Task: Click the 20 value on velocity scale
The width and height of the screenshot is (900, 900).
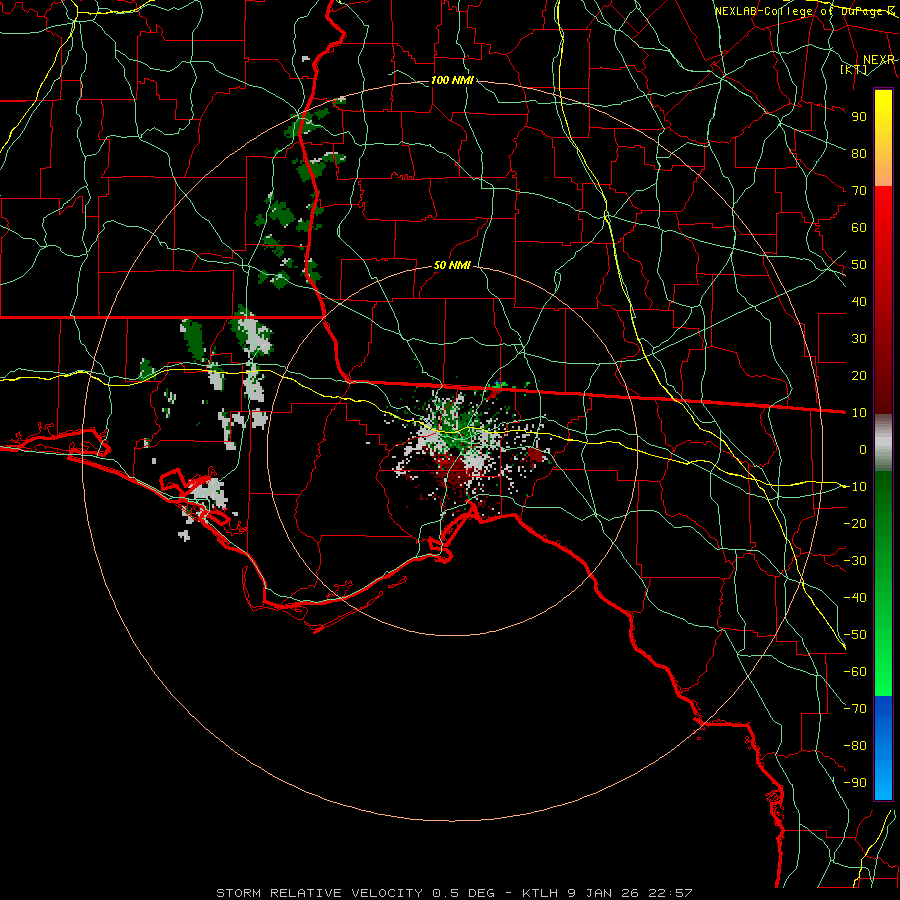Action: 859,376
